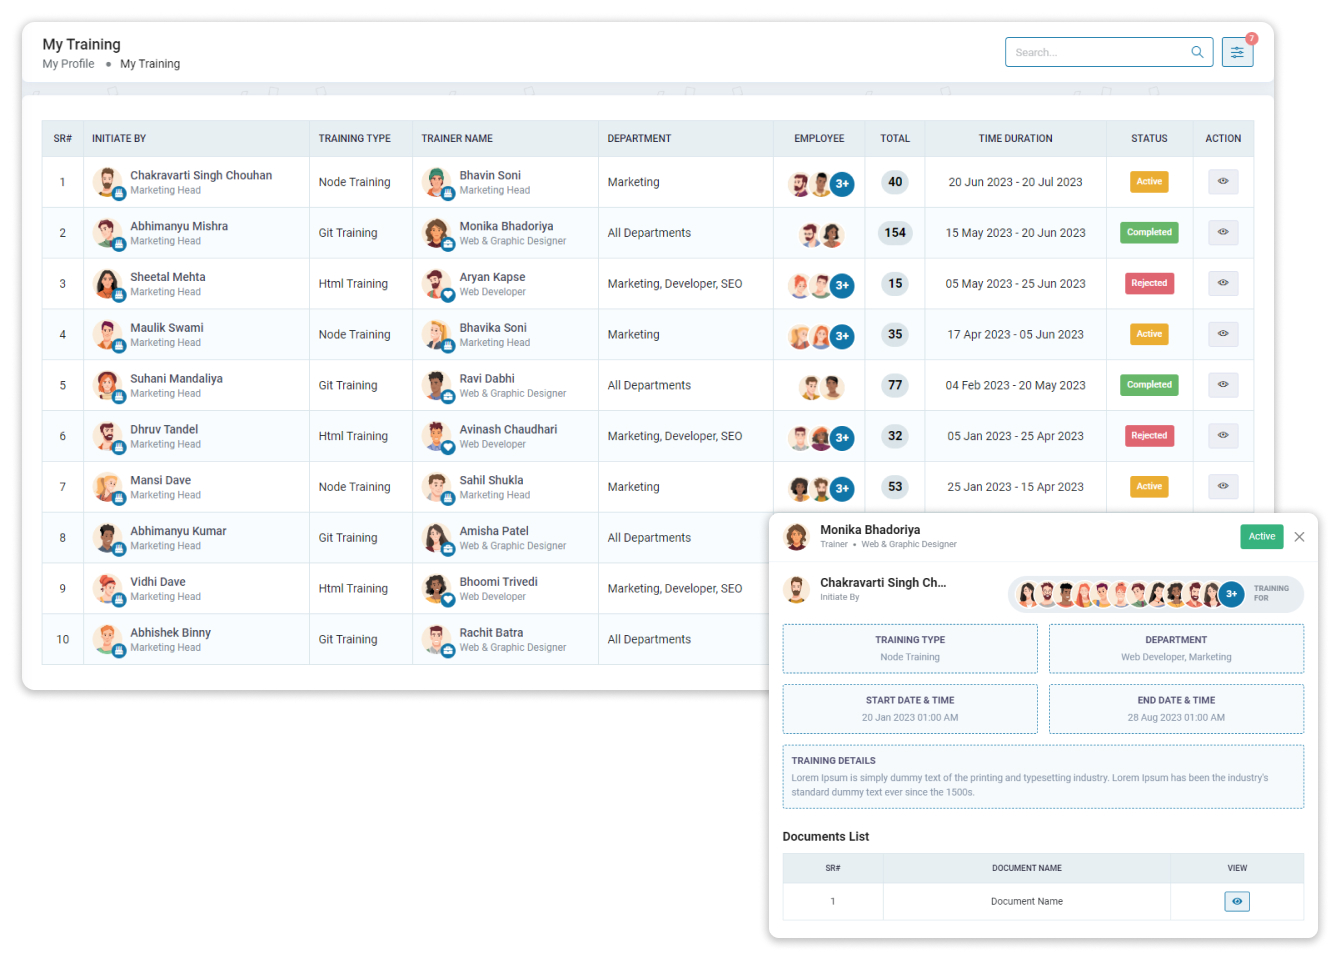Image resolution: width=1340 pixels, height=960 pixels.
Task: Open eye icon on Sheetal Mehta's row
Action: point(1222,283)
